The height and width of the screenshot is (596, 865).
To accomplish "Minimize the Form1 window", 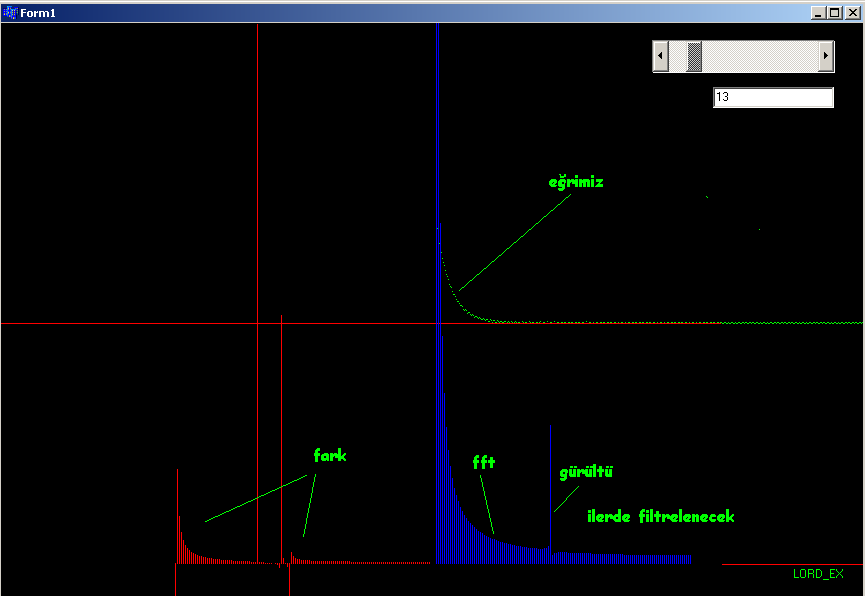I will pyautogui.click(x=819, y=13).
